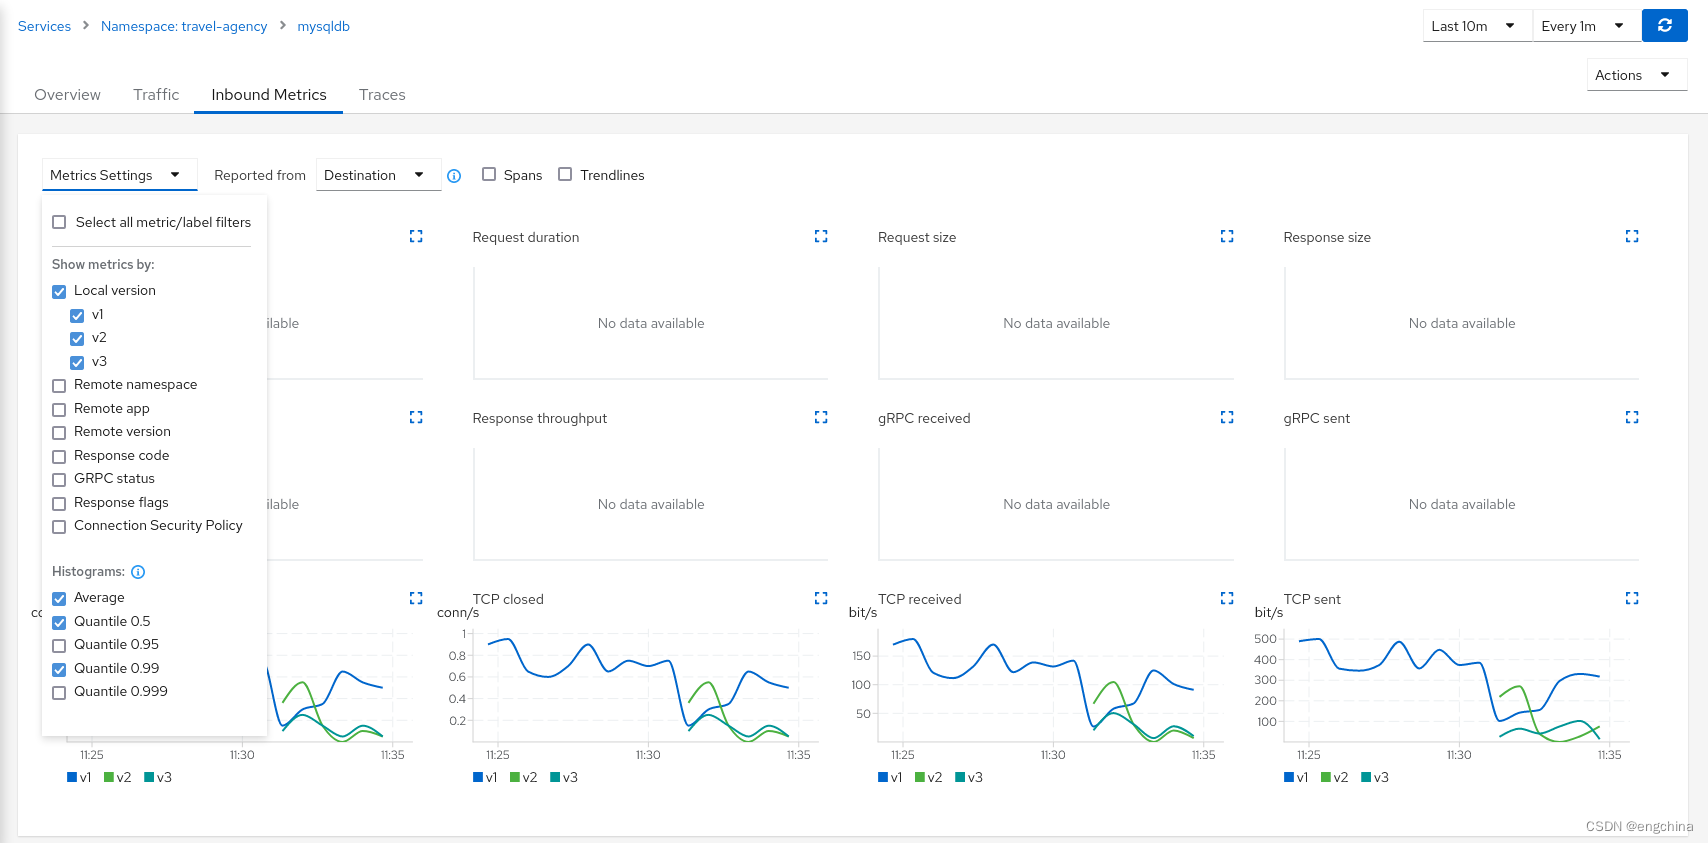This screenshot has height=843, width=1708.
Task: Toggle the Trendlines checkbox
Action: pyautogui.click(x=565, y=174)
